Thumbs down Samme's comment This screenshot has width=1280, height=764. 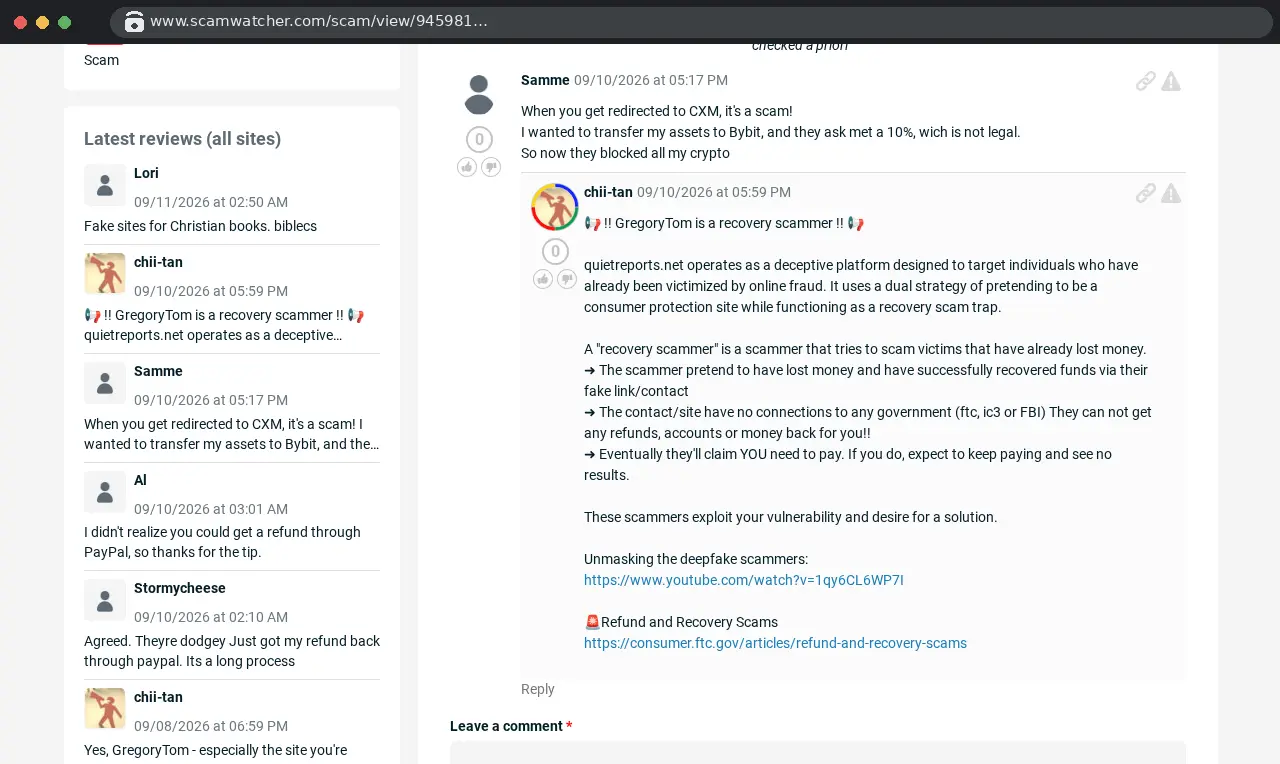491,167
